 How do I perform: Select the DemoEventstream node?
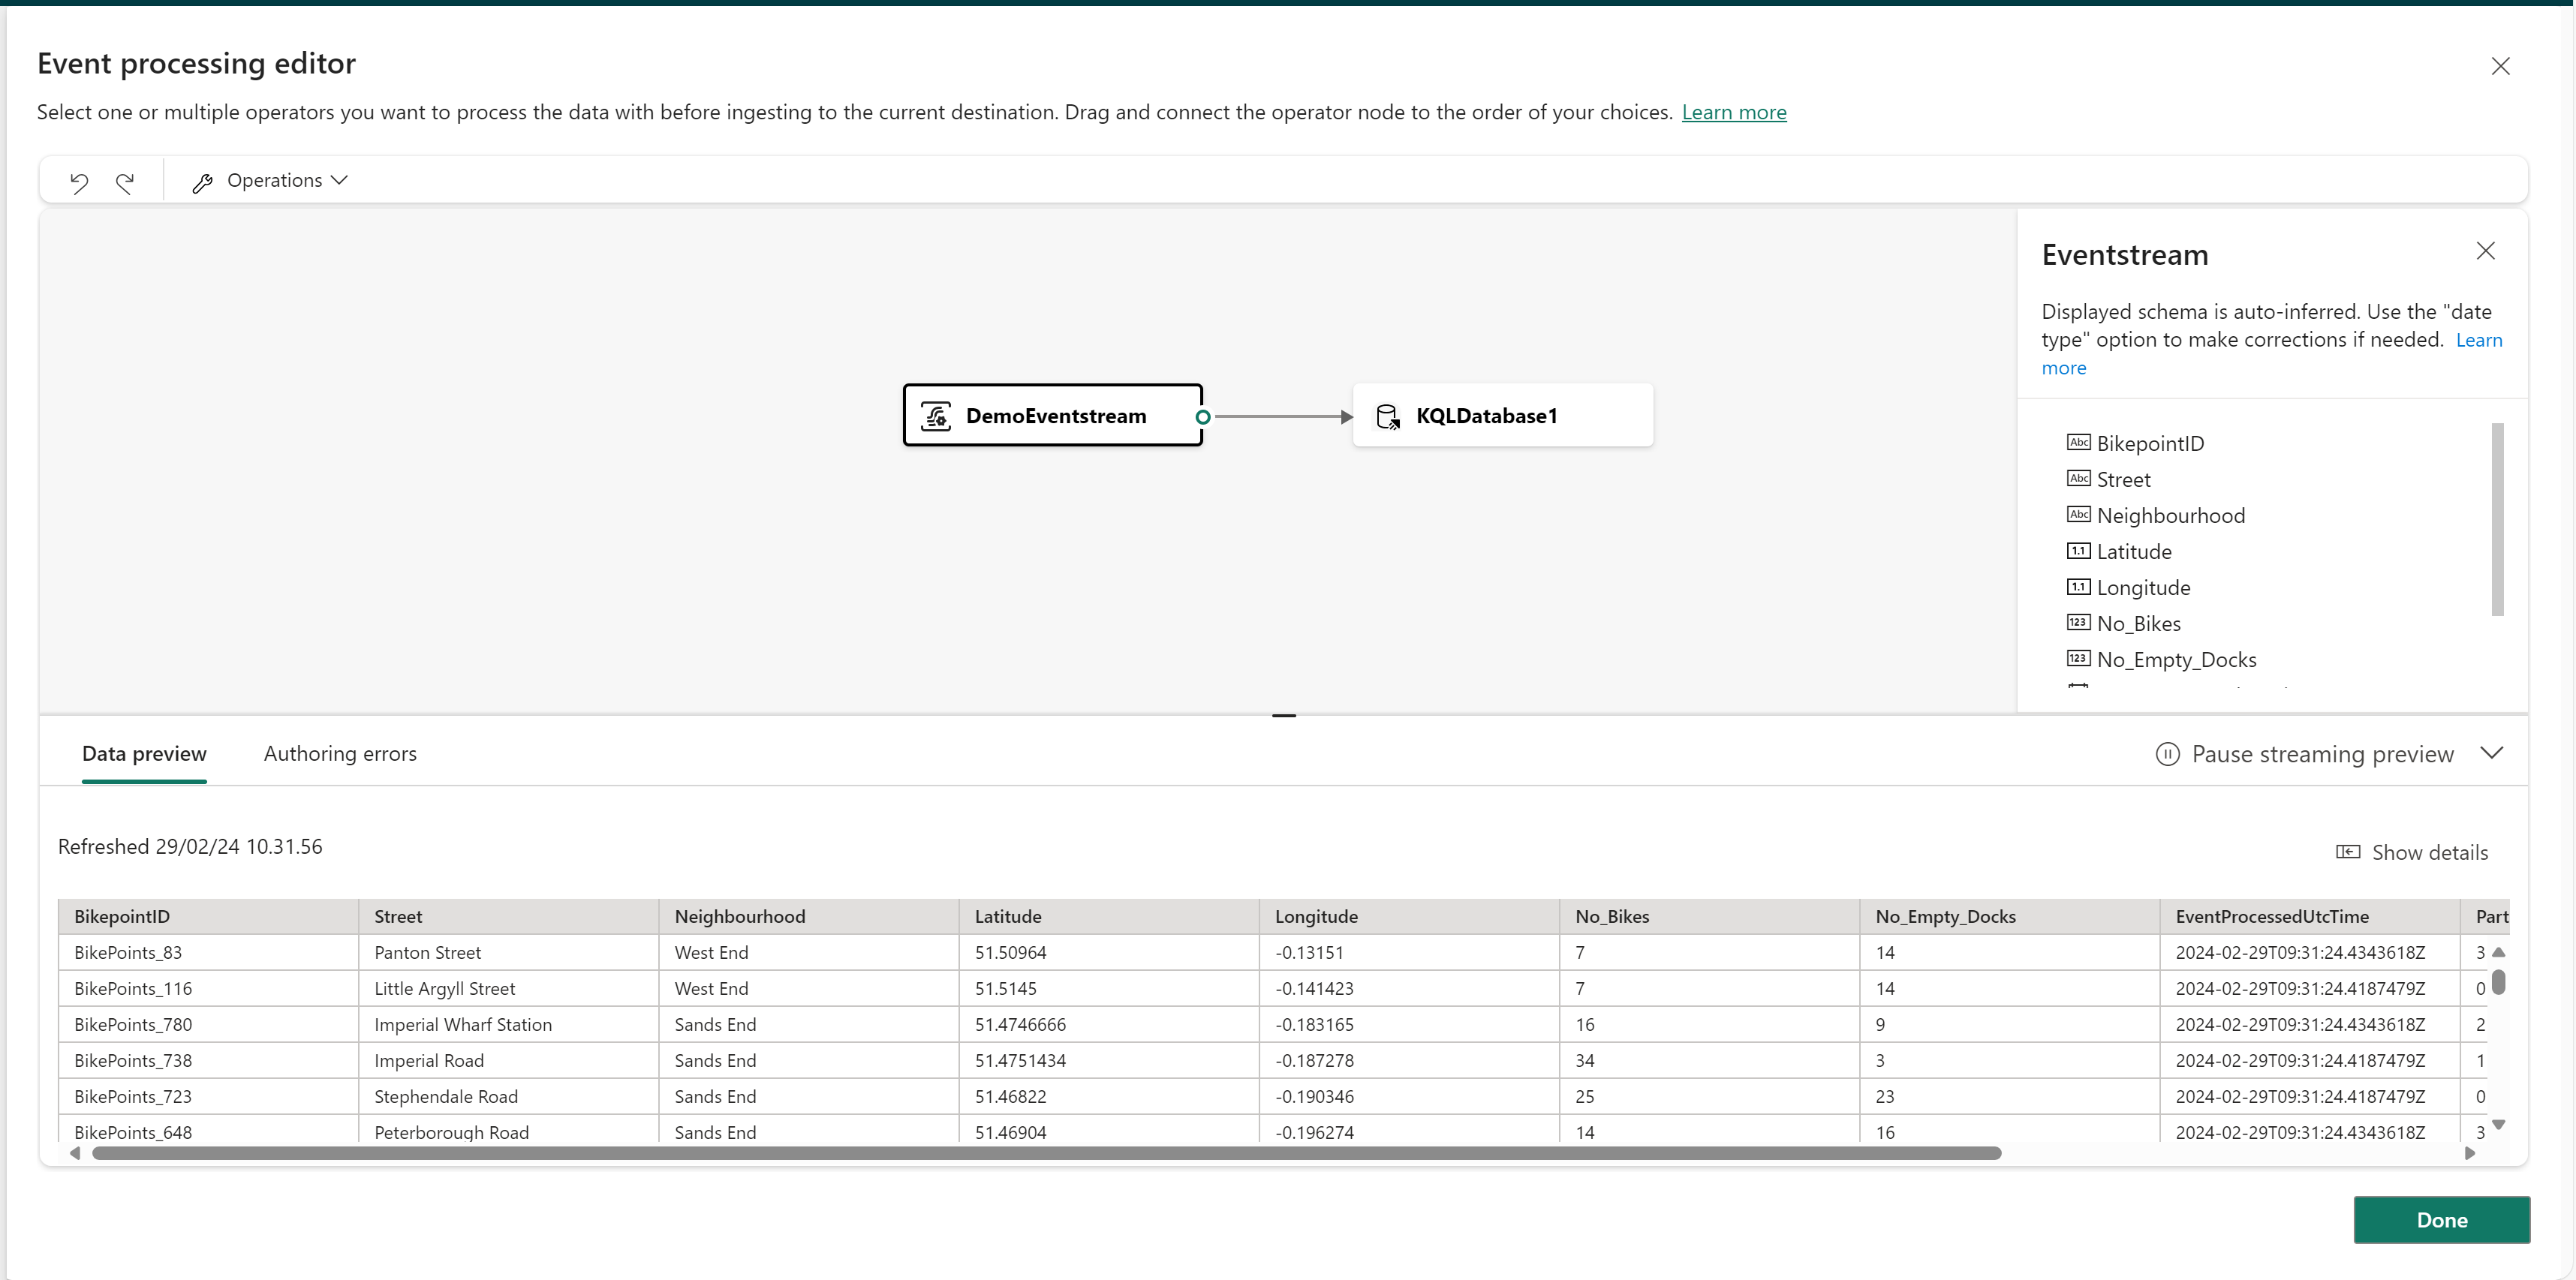[1052, 415]
